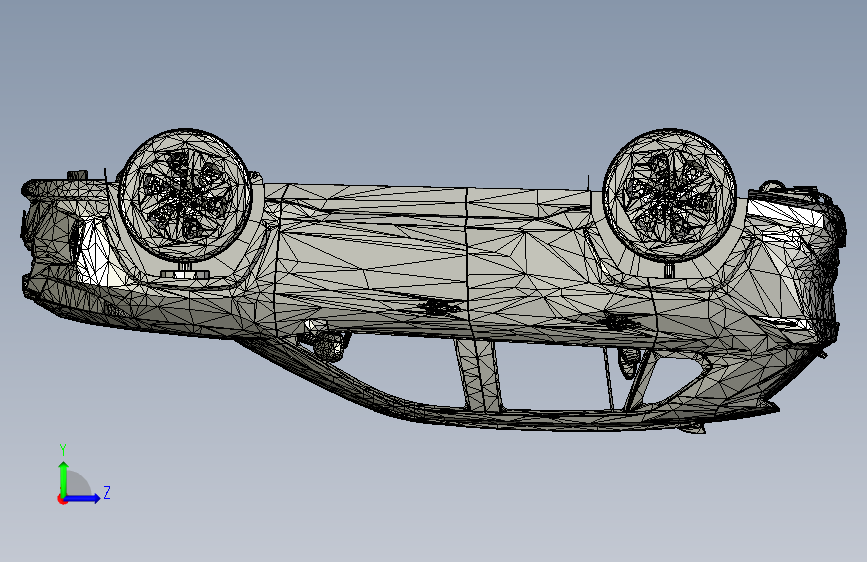Click the blue Z axis arrow of the triad
867x562 pixels.
tap(83, 498)
